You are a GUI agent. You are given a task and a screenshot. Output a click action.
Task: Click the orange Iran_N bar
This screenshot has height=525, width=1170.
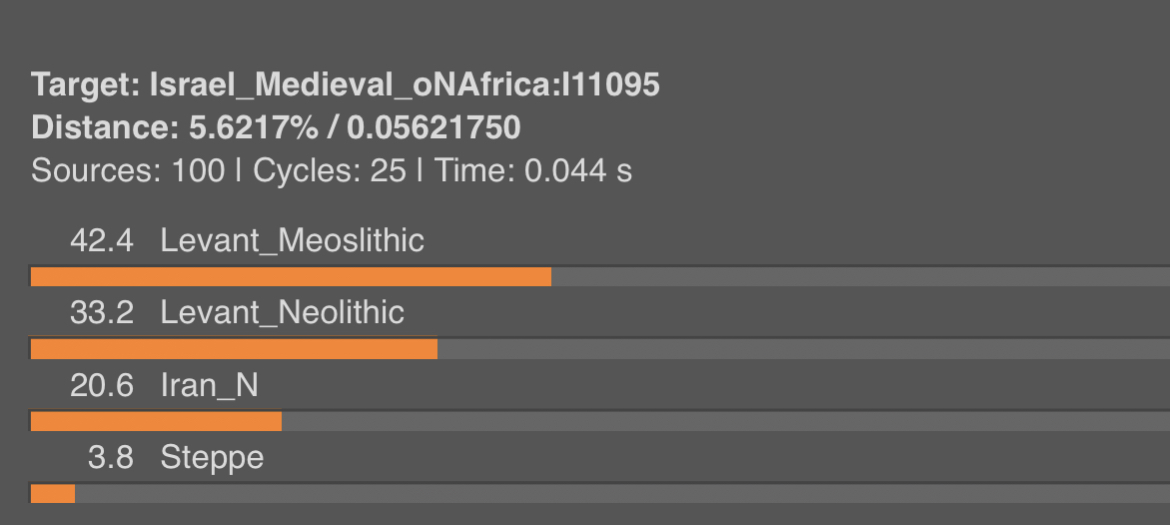[157, 422]
